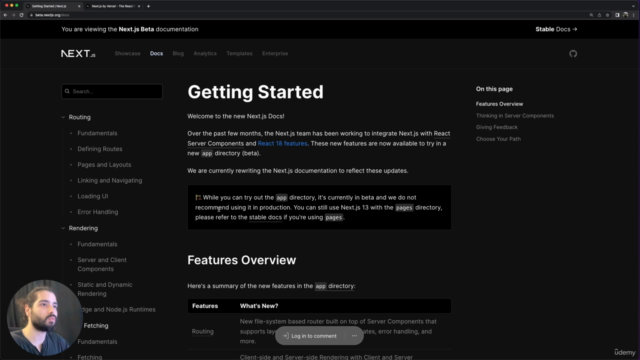Follow the React 18 features link
The width and height of the screenshot is (640, 360).
(282, 144)
